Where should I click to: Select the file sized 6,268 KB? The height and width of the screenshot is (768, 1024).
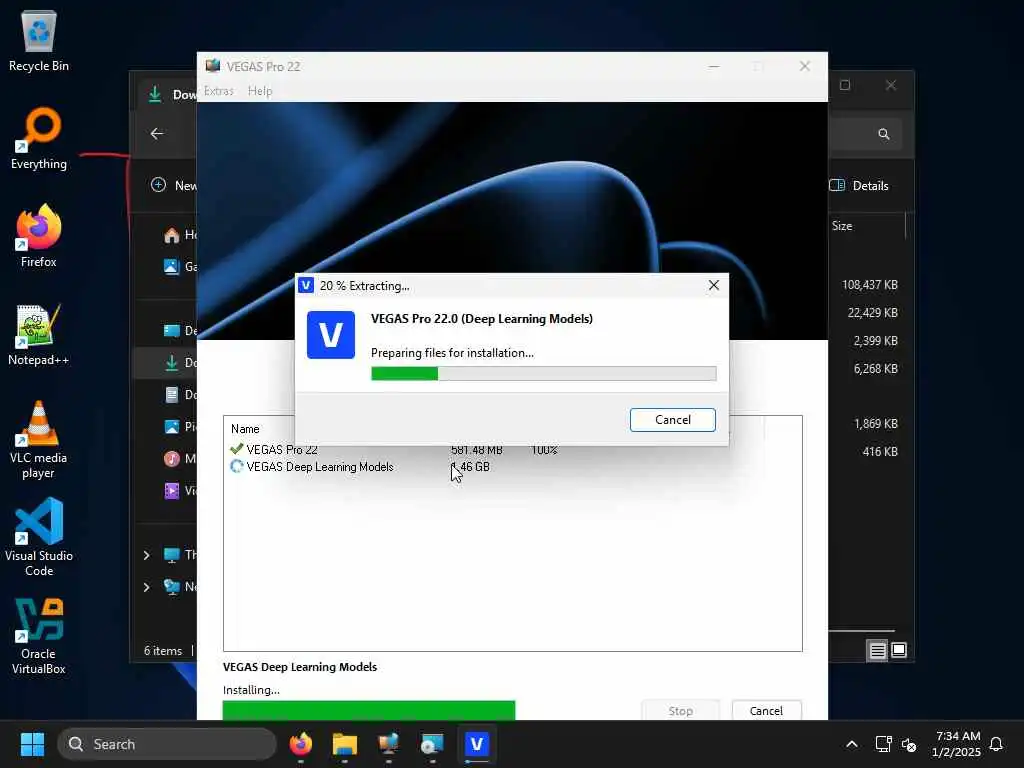click(x=875, y=369)
